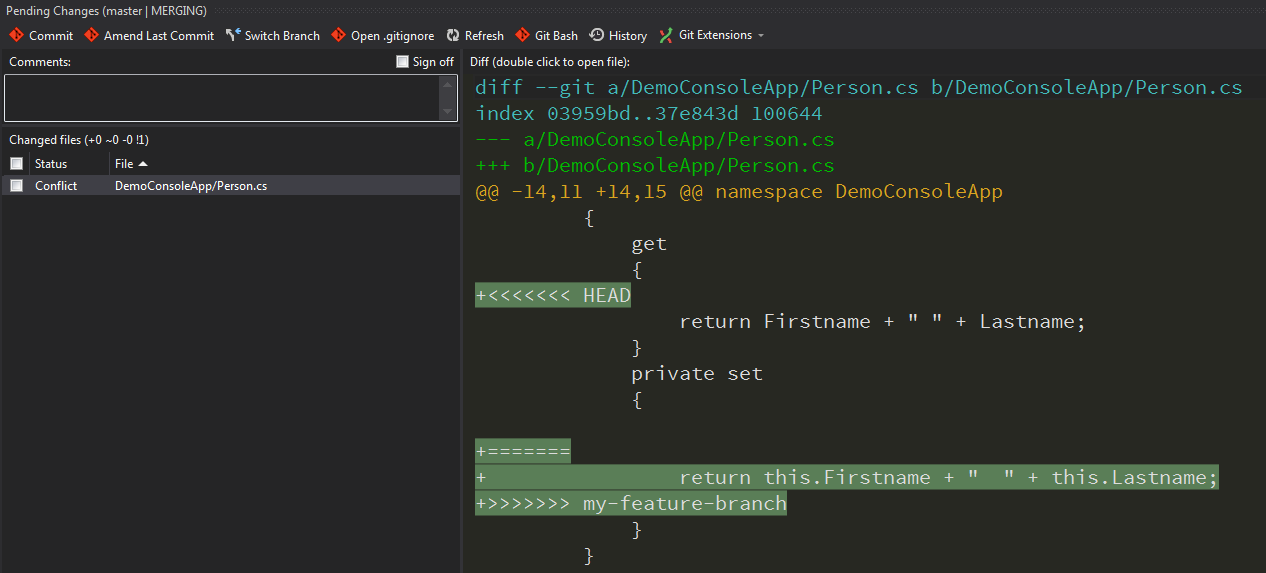
Task: Launch Git Bash from toolbar icon
Action: click(523, 35)
